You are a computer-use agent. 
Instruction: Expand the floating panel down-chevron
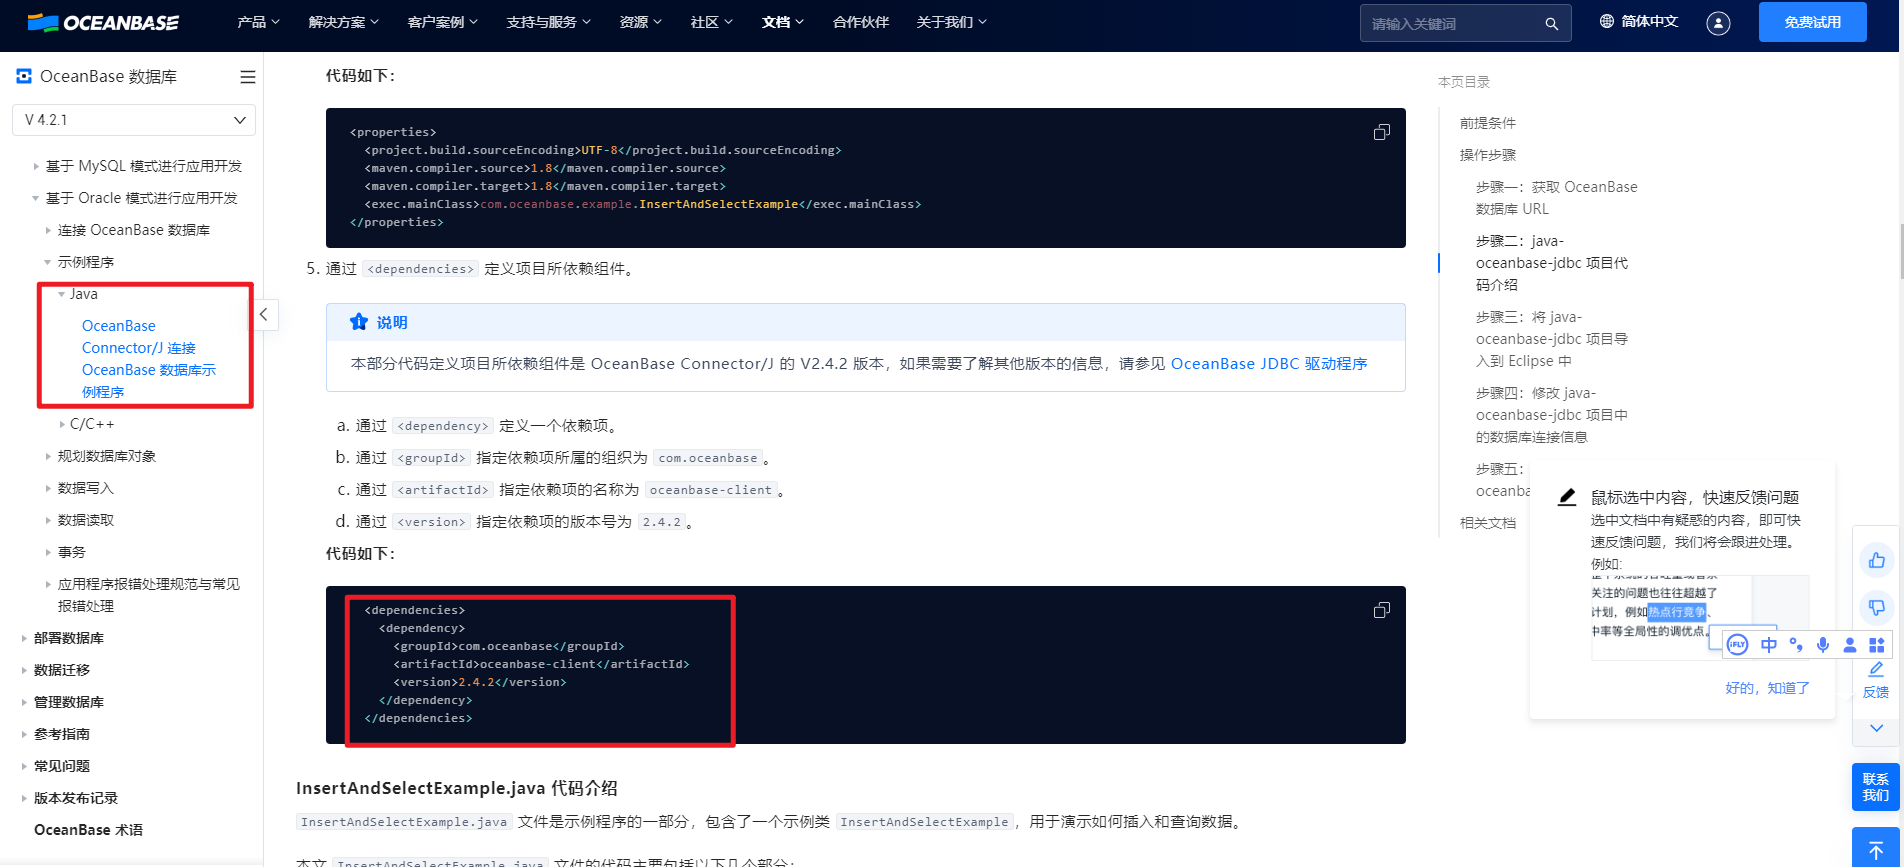click(x=1876, y=728)
